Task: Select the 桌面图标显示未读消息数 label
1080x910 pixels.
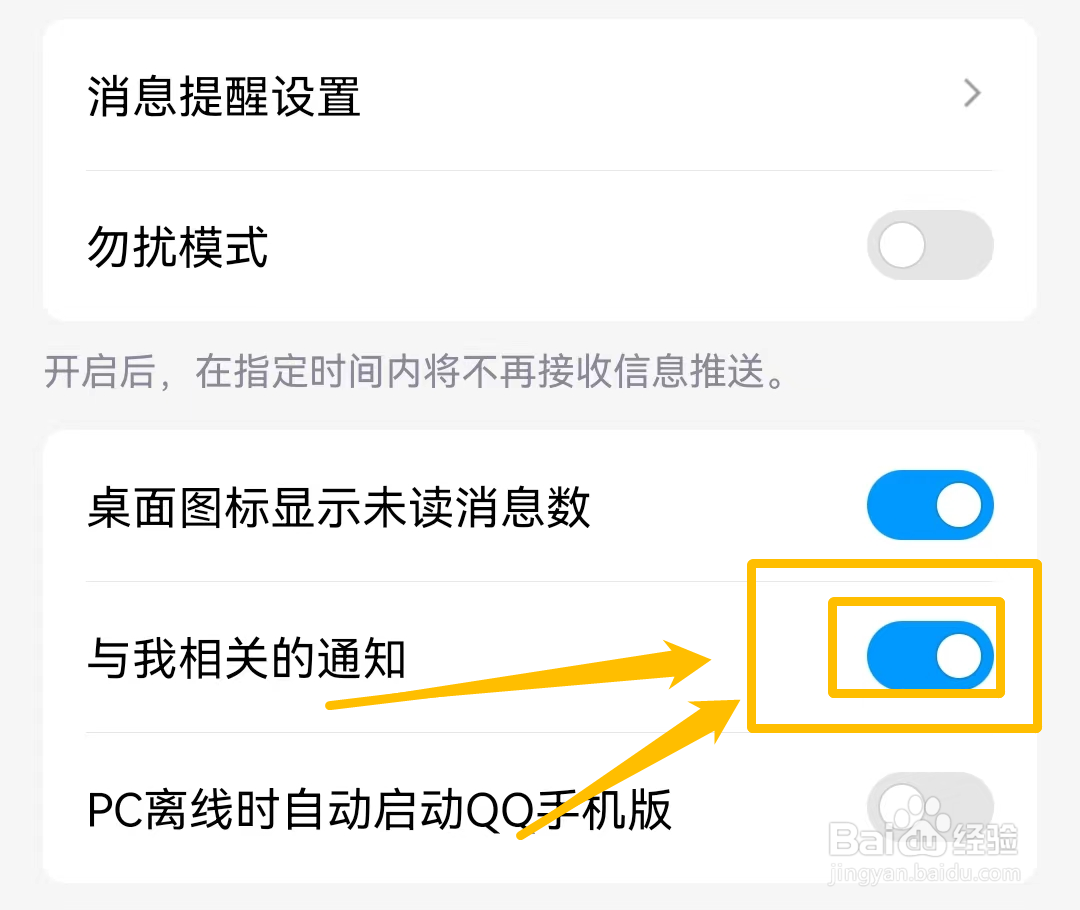Action: 339,508
